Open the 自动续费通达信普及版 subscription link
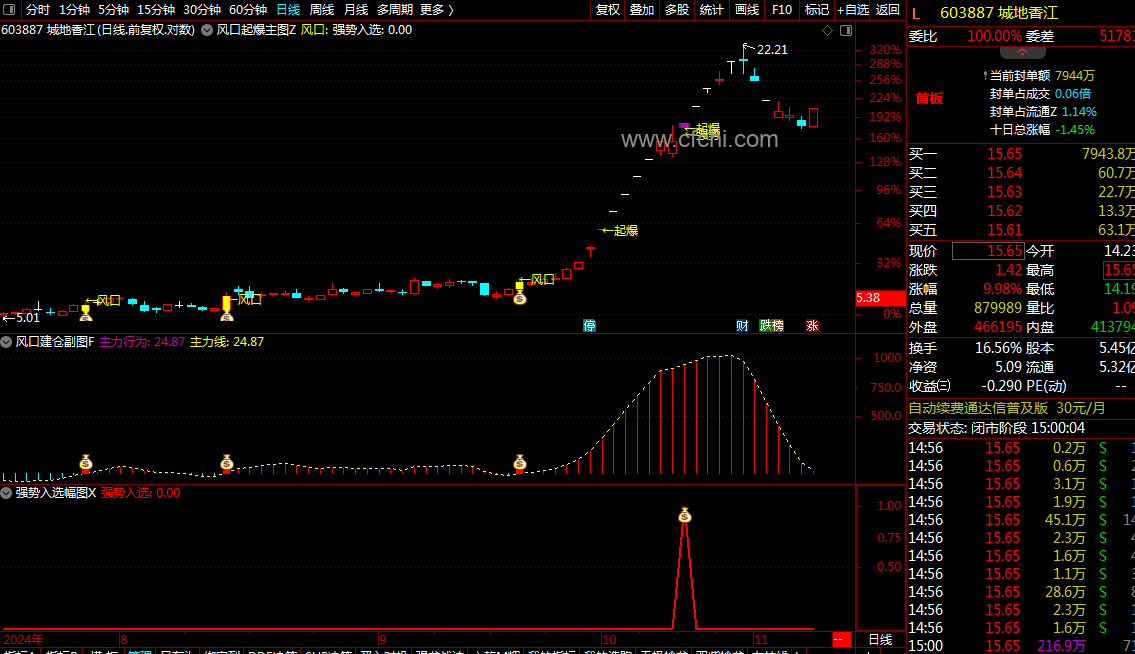The height and width of the screenshot is (654, 1135). pyautogui.click(x=1007, y=408)
